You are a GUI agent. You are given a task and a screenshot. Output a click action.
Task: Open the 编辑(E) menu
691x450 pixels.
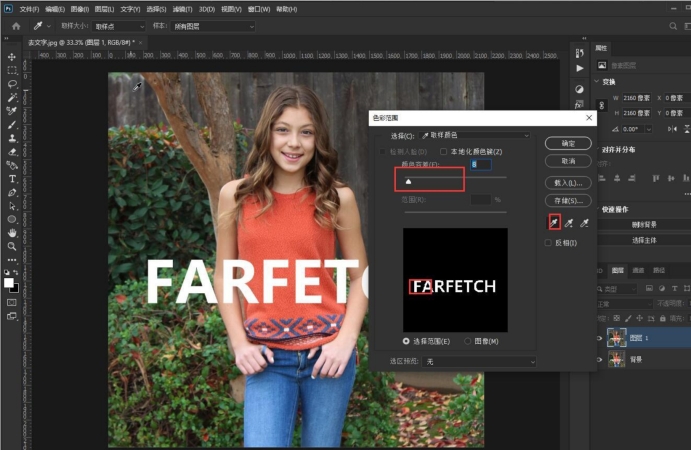point(55,9)
